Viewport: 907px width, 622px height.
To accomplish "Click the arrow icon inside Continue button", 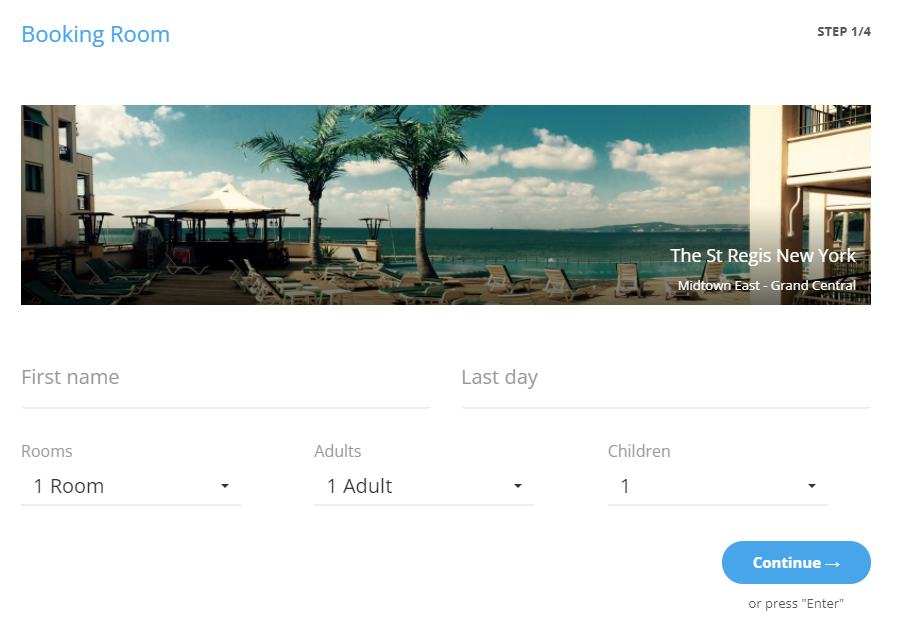I will point(832,564).
